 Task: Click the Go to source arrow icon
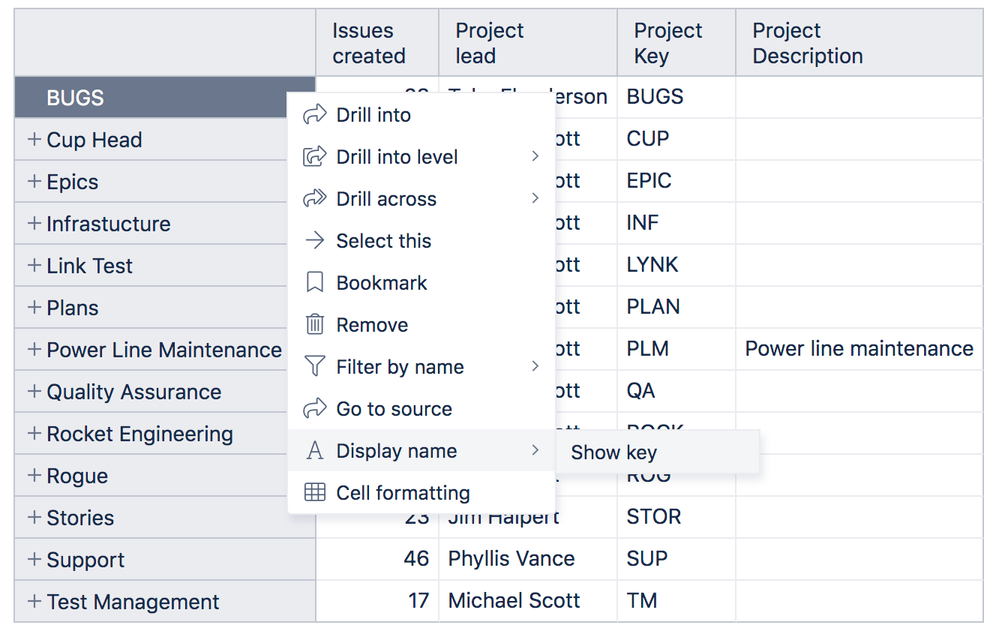(x=315, y=409)
